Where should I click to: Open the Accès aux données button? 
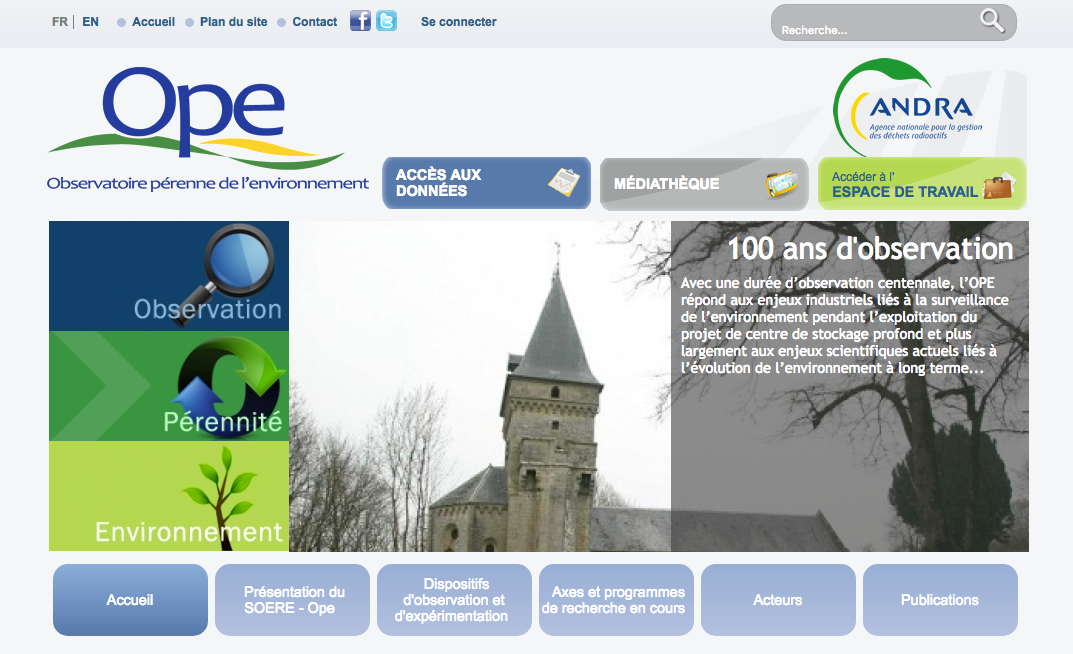[487, 183]
